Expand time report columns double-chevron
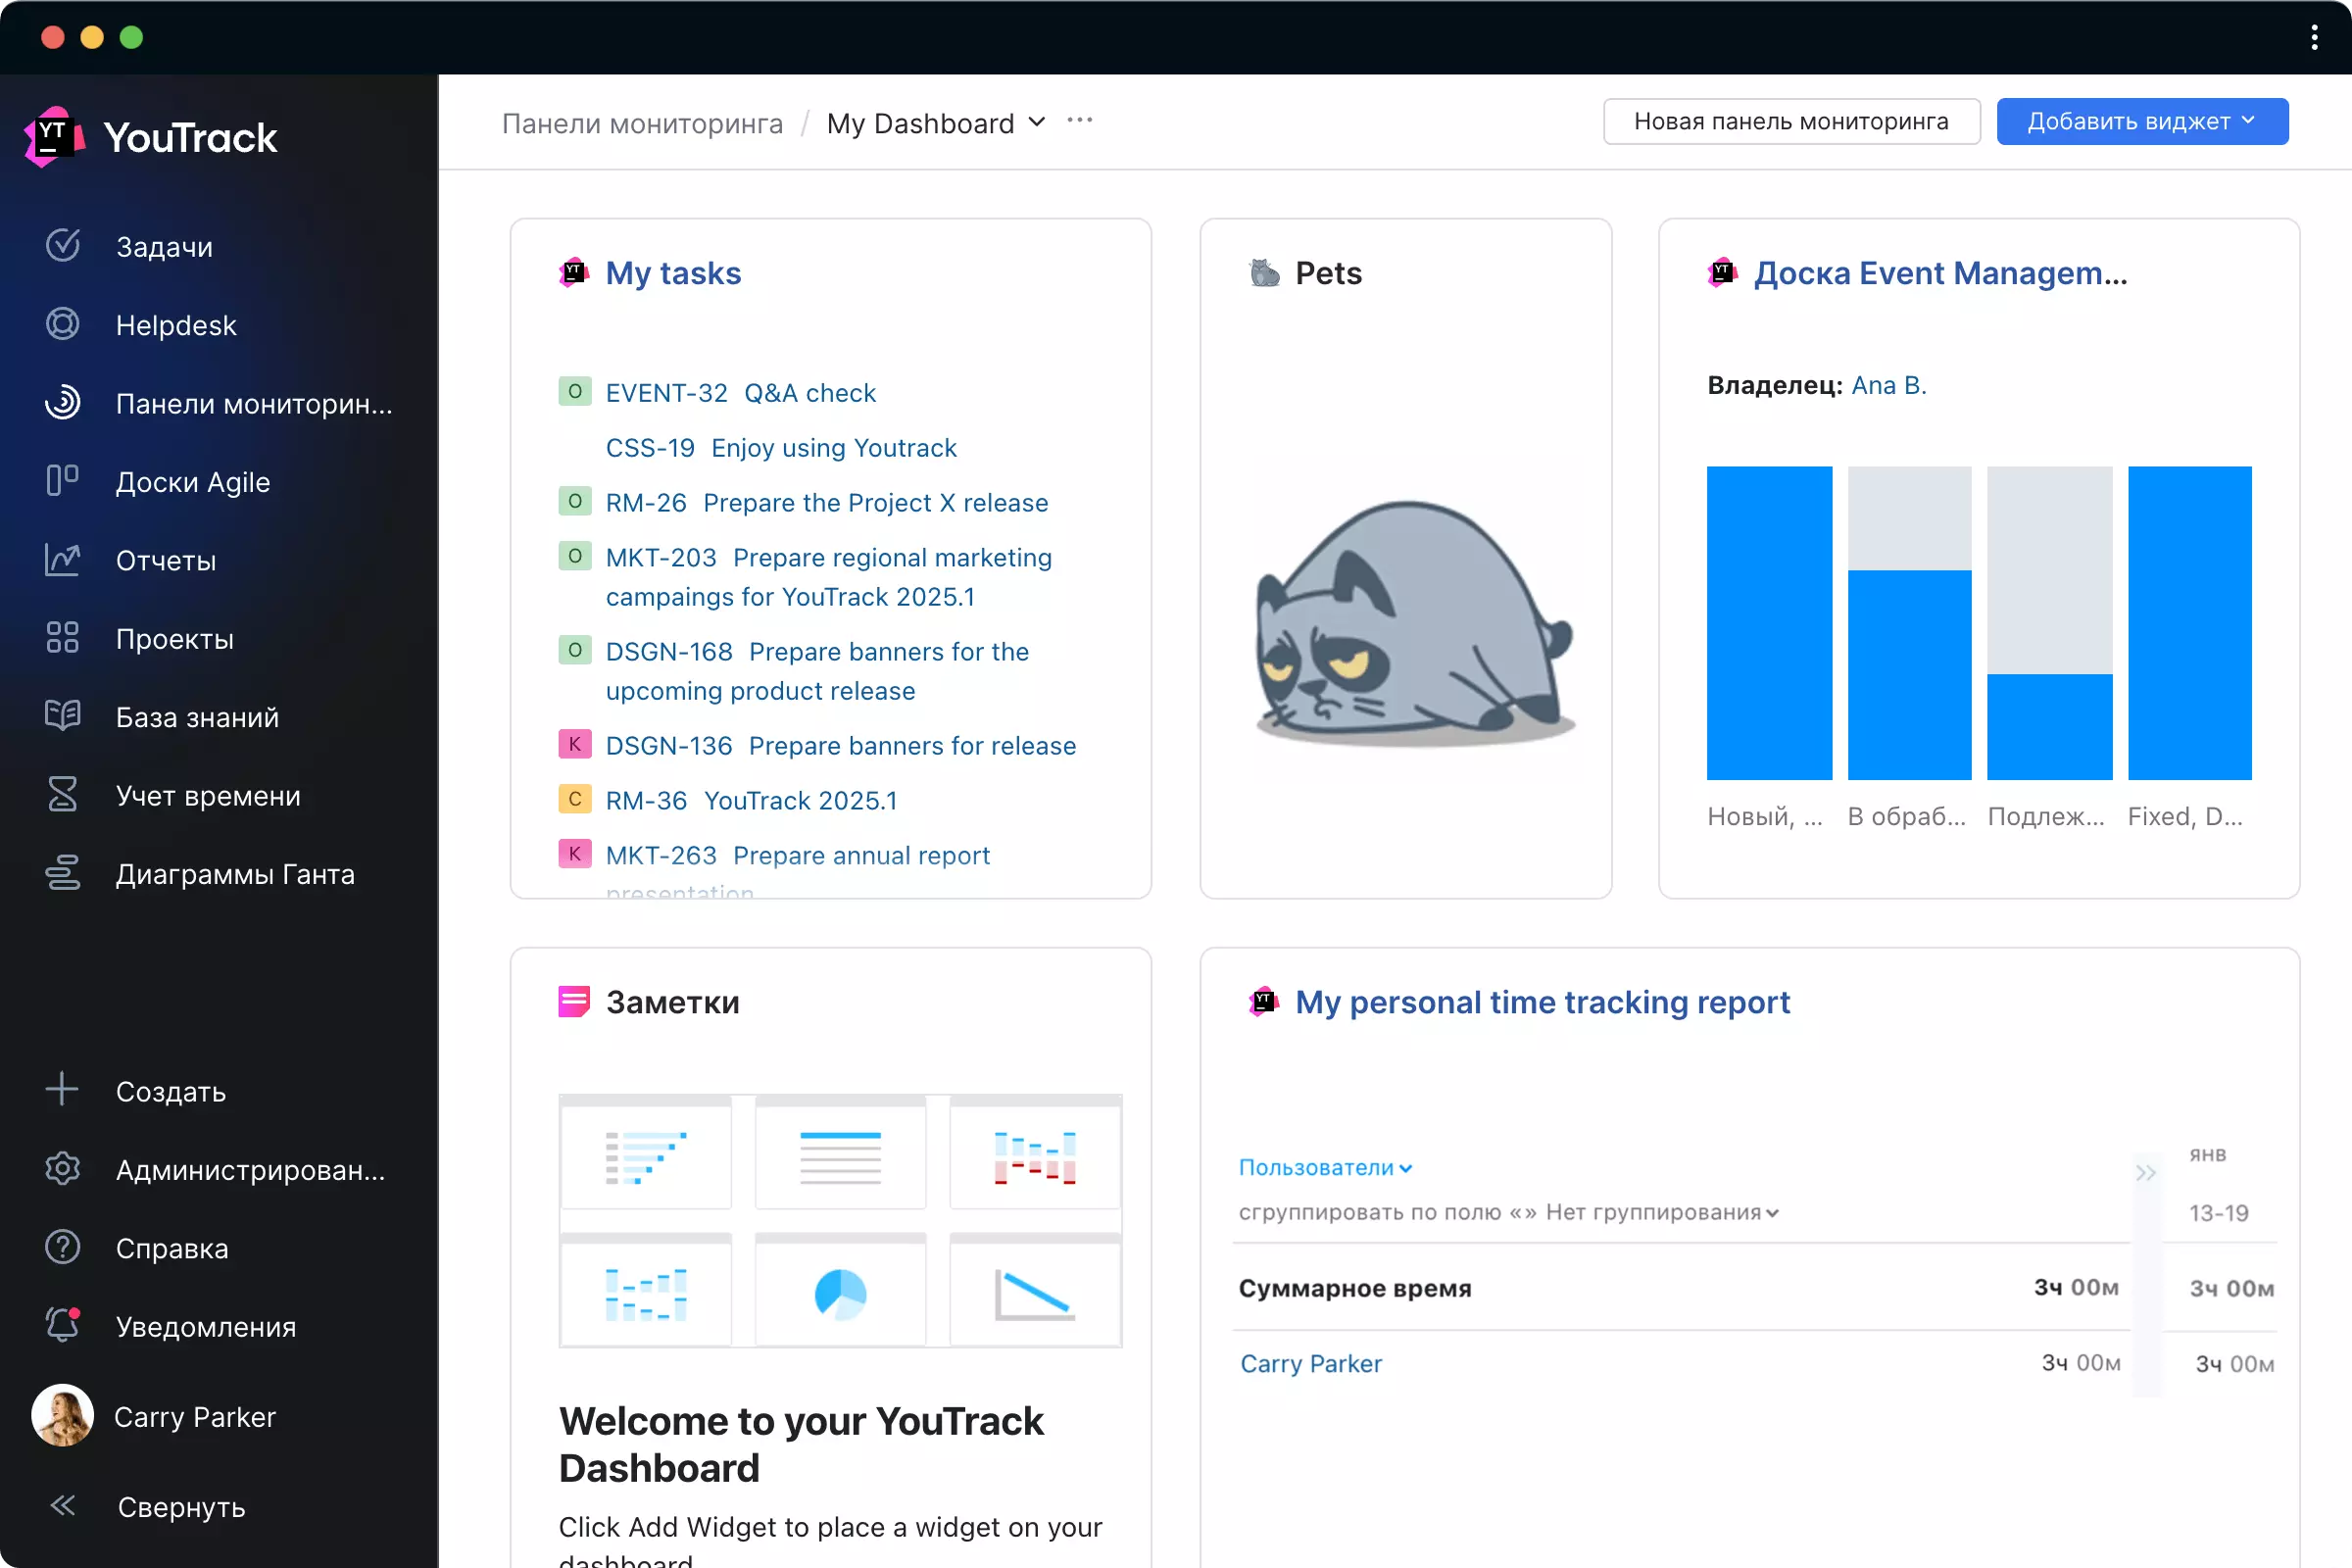This screenshot has height=1568, width=2352. pyautogui.click(x=2145, y=1172)
